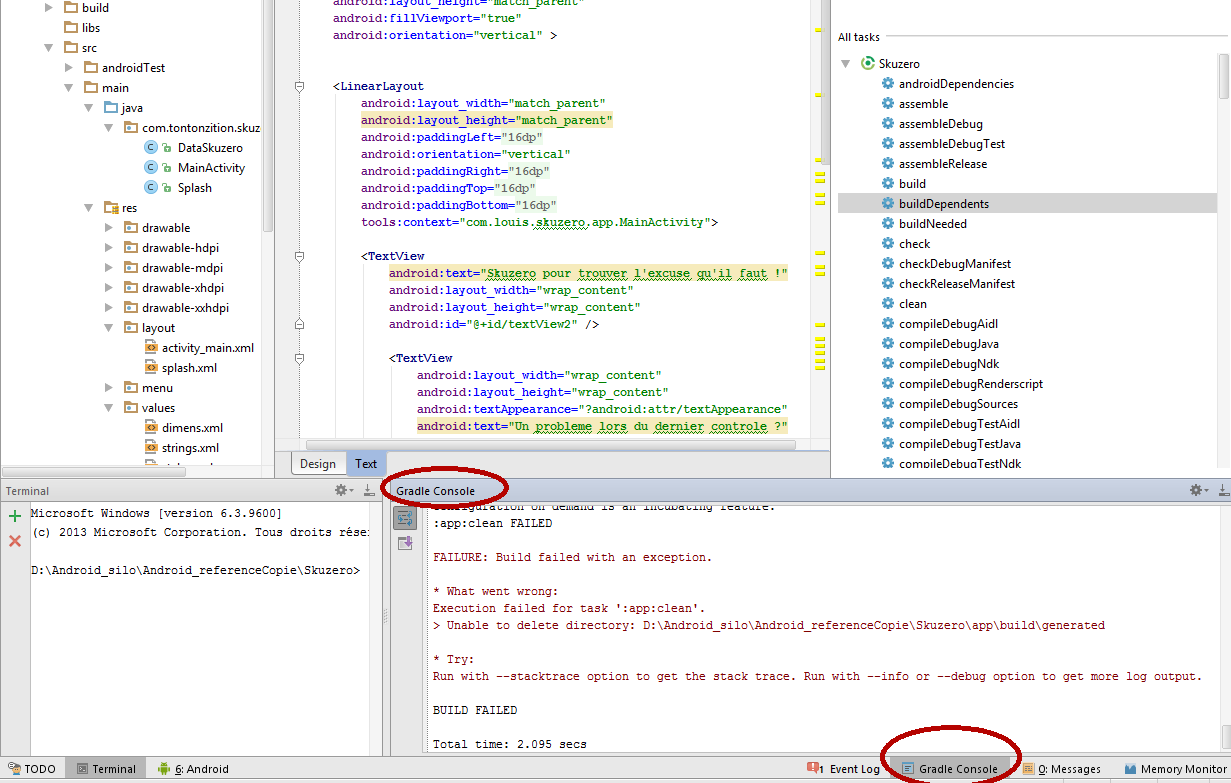Close the terminal session with the red X
The width and height of the screenshot is (1231, 783).
tap(15, 541)
